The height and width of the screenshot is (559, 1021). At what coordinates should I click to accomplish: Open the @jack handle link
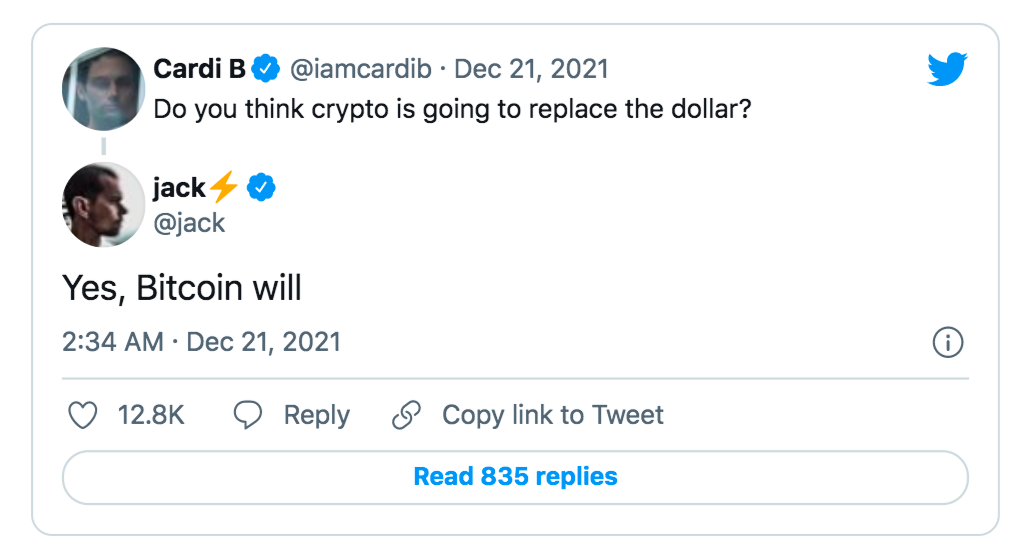(189, 222)
